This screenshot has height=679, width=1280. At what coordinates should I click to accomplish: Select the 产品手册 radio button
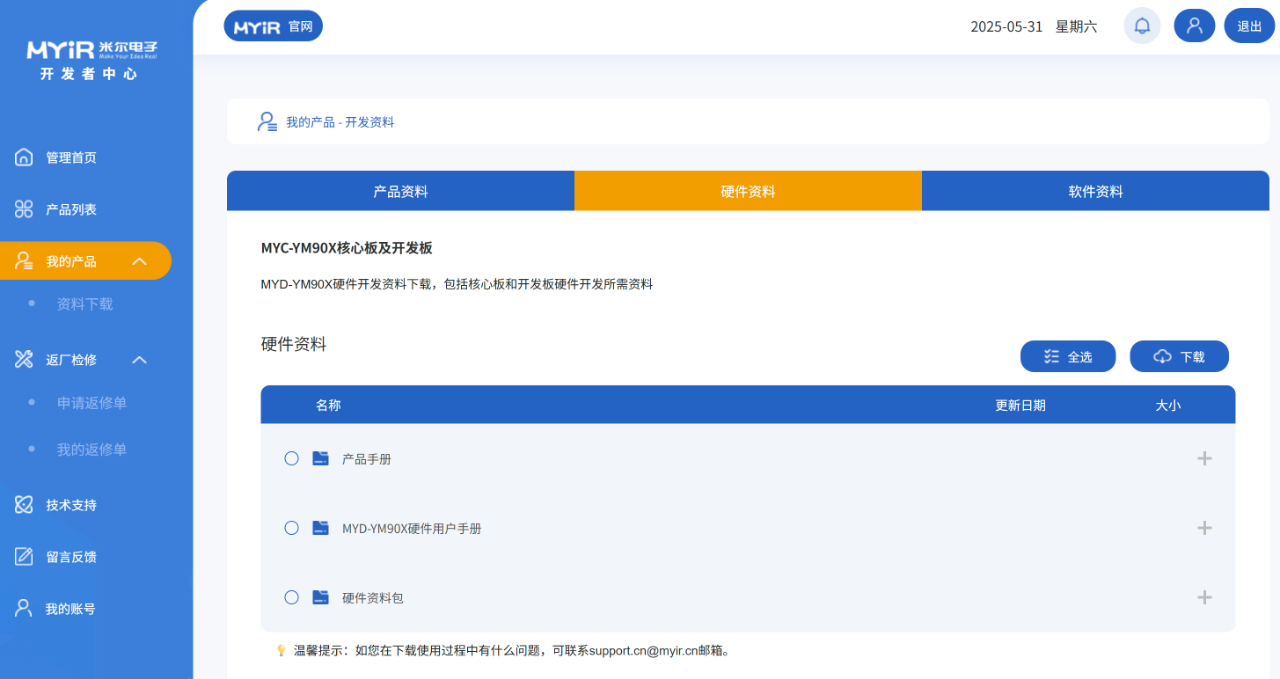[291, 458]
